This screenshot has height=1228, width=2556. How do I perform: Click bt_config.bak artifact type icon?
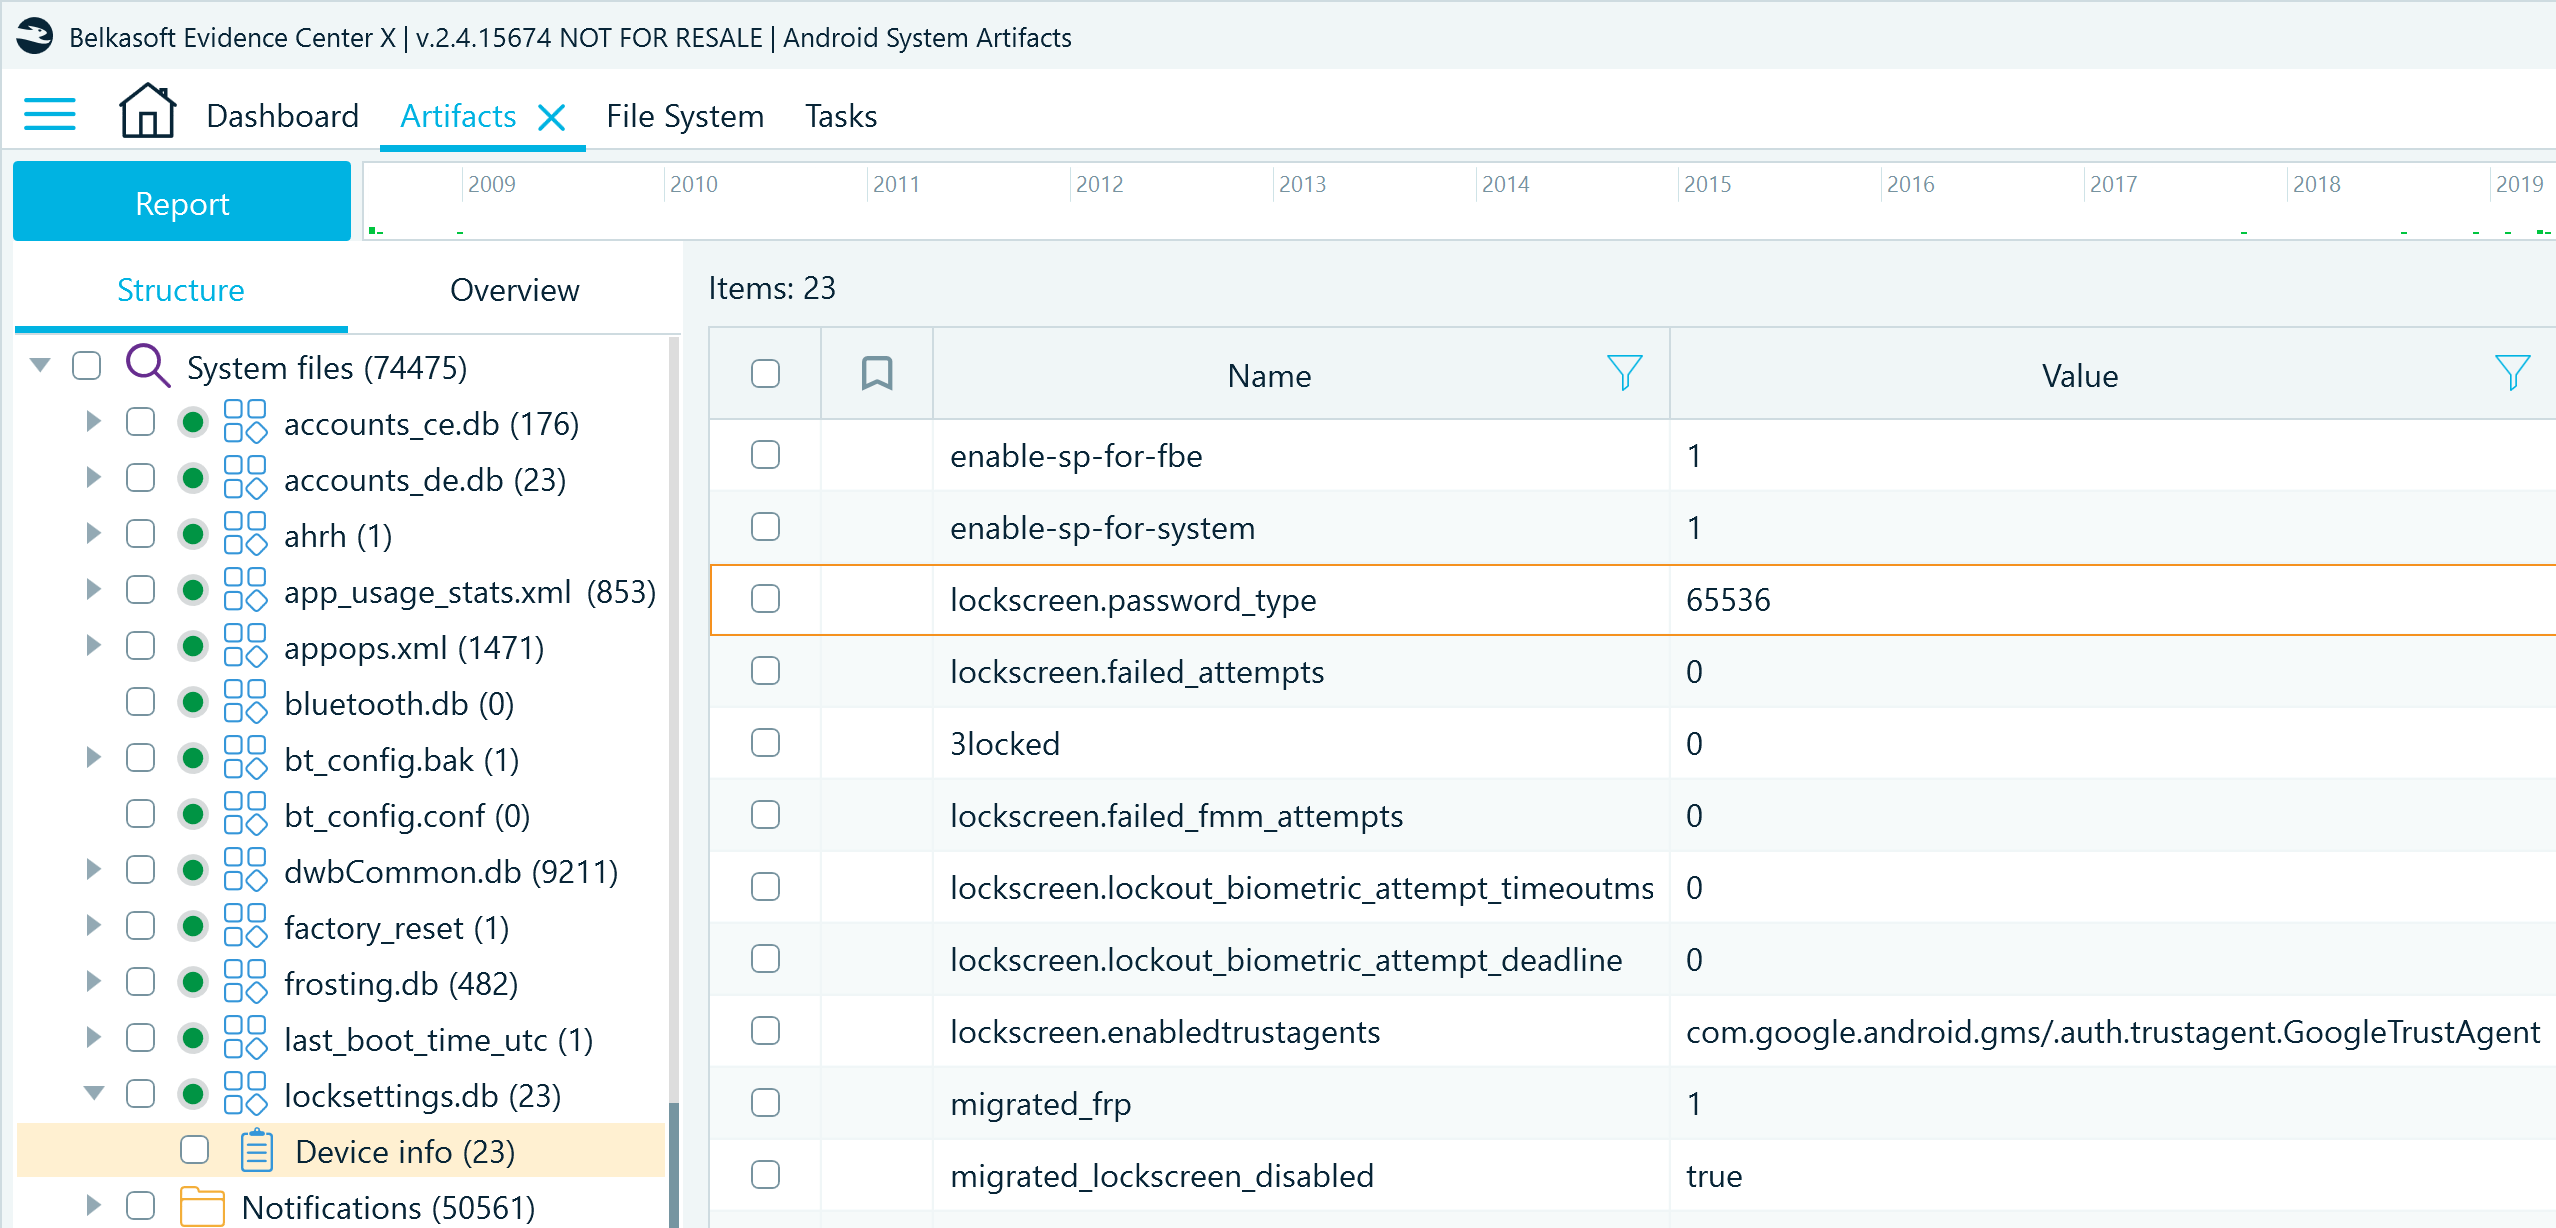click(x=245, y=758)
